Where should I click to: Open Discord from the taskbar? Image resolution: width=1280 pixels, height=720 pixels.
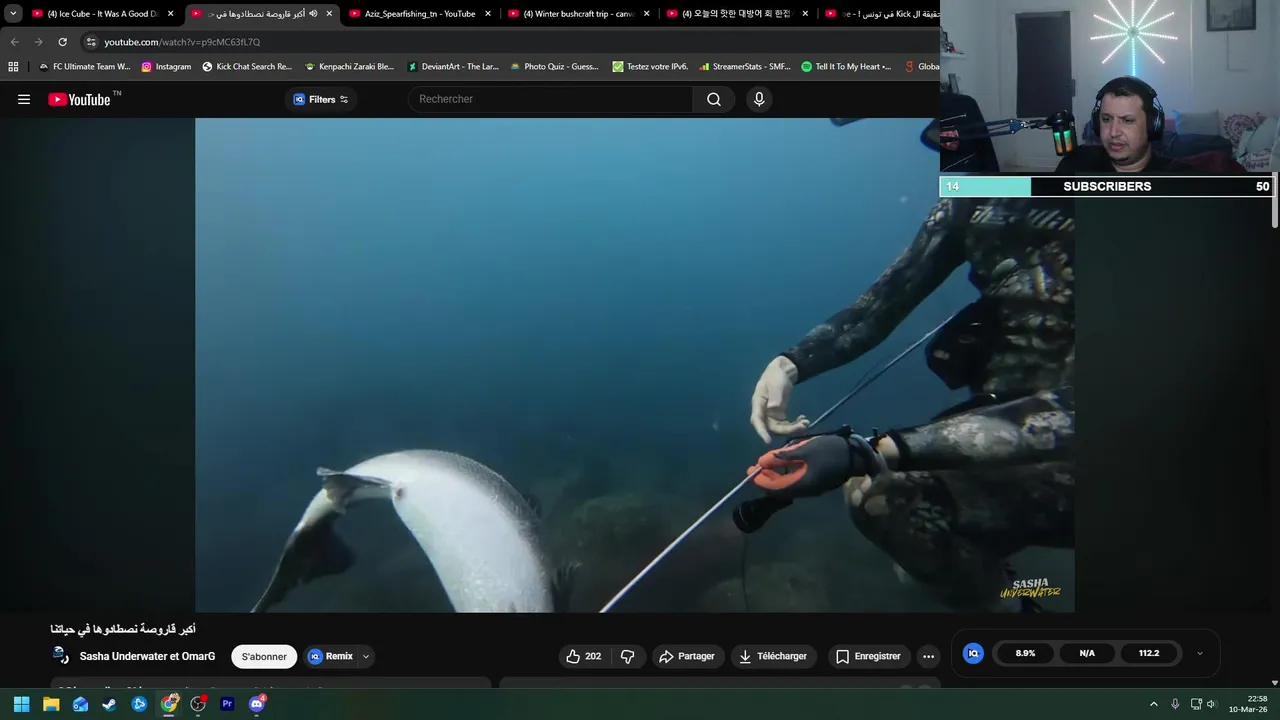coord(257,704)
